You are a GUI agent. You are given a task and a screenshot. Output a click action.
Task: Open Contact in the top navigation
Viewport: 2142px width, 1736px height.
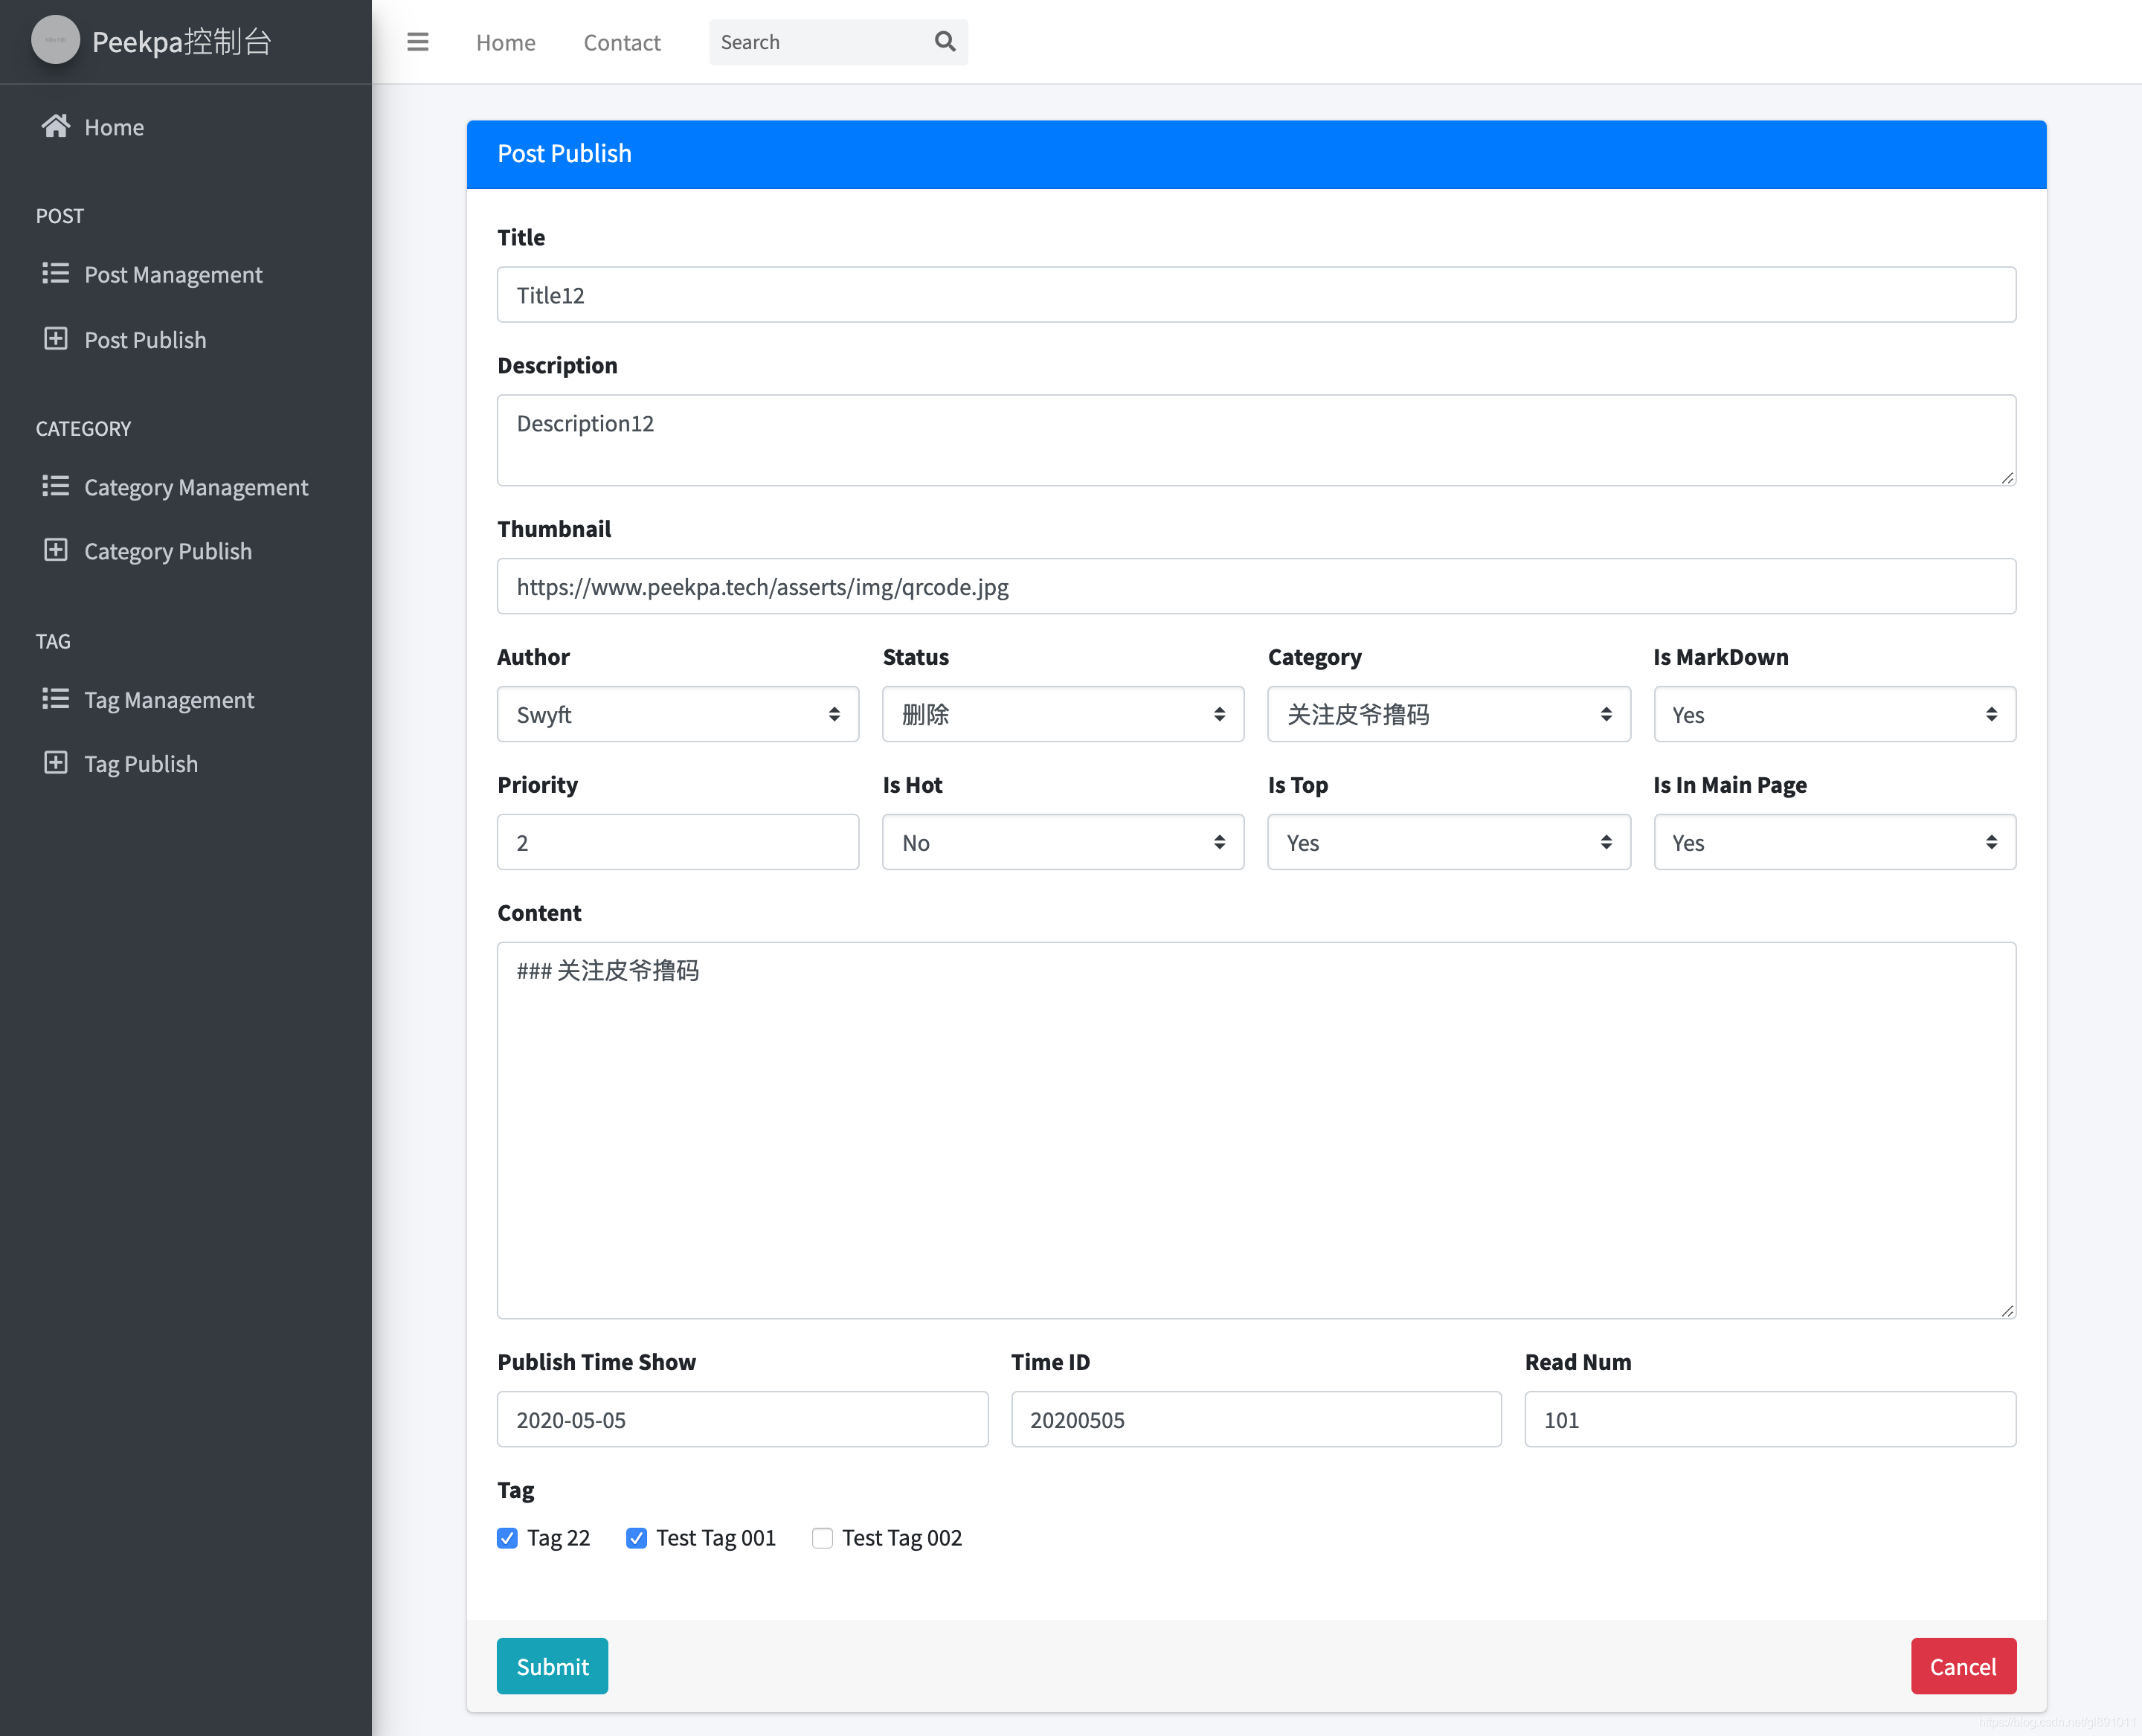(x=621, y=42)
